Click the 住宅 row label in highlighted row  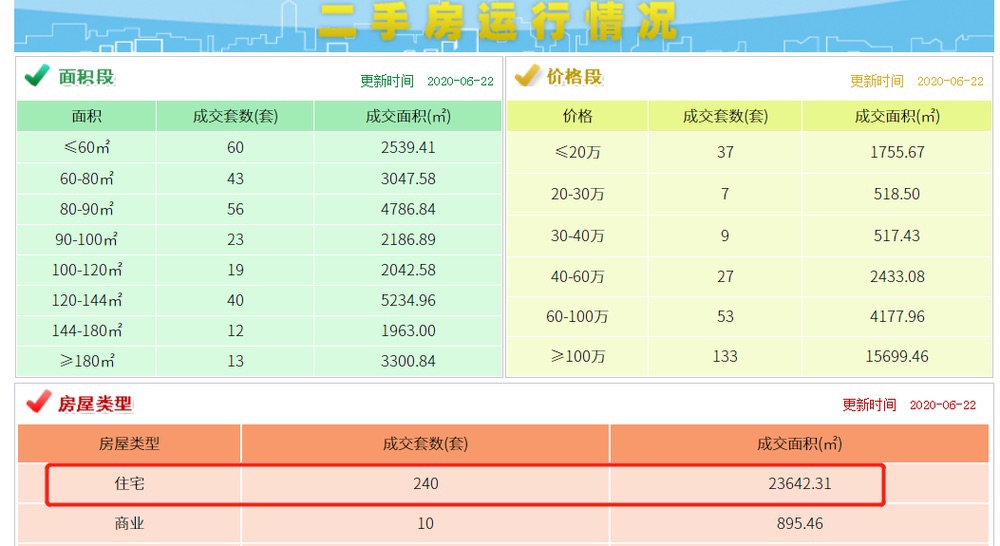click(x=129, y=484)
